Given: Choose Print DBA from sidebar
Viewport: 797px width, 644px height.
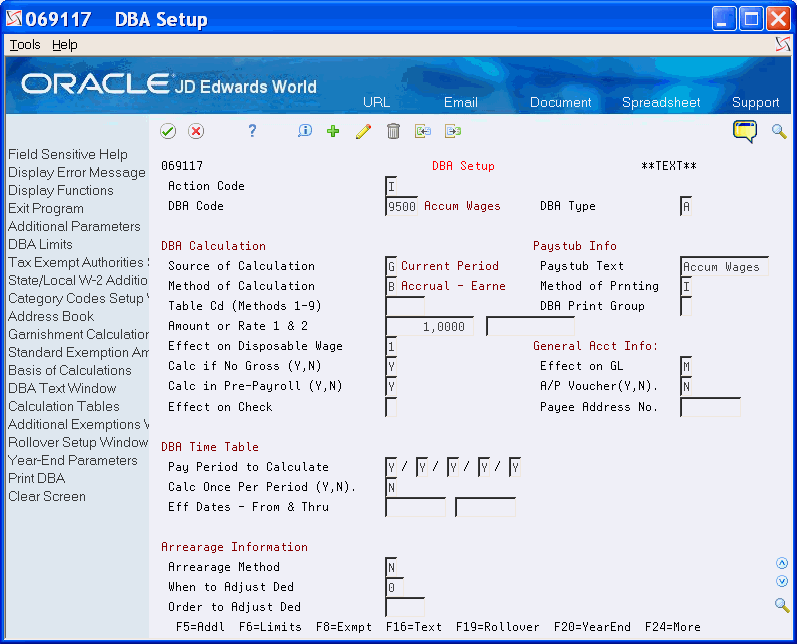Looking at the screenshot, I should pos(37,478).
